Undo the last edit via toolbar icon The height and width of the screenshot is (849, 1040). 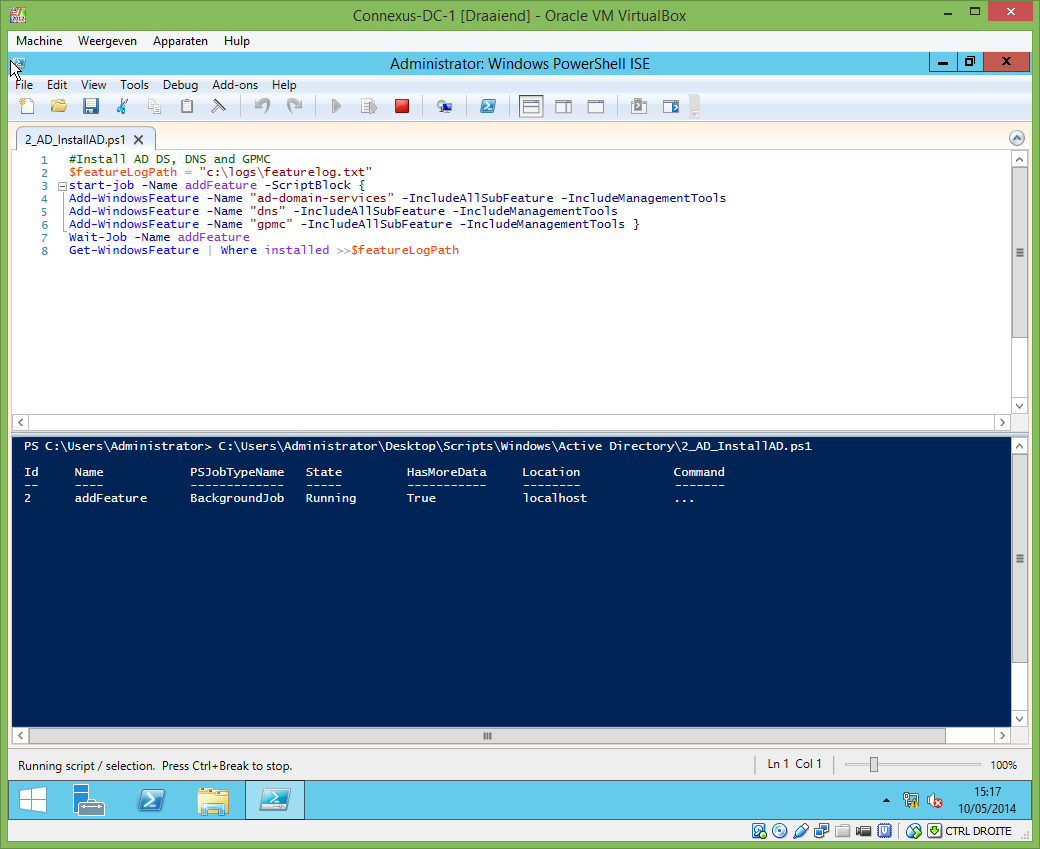coord(261,106)
